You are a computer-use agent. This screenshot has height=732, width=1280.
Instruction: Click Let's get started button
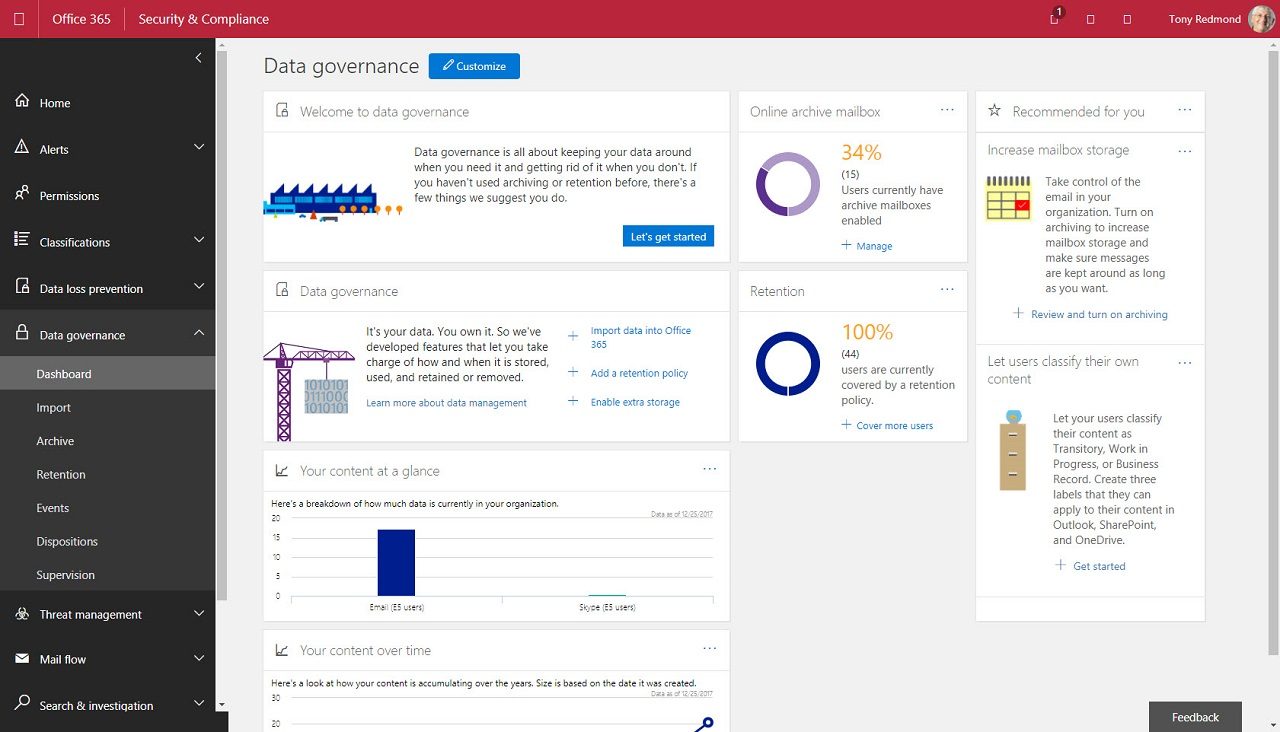pyautogui.click(x=668, y=237)
